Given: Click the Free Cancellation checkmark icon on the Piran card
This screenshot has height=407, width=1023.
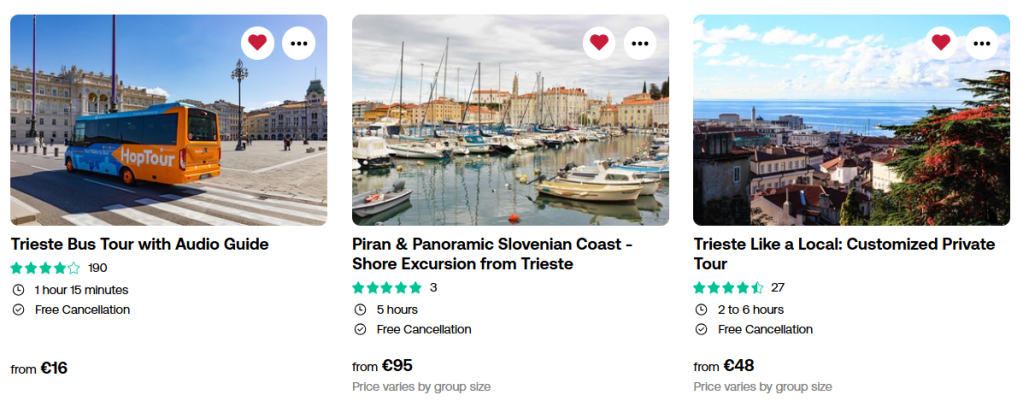Looking at the screenshot, I should (x=360, y=330).
